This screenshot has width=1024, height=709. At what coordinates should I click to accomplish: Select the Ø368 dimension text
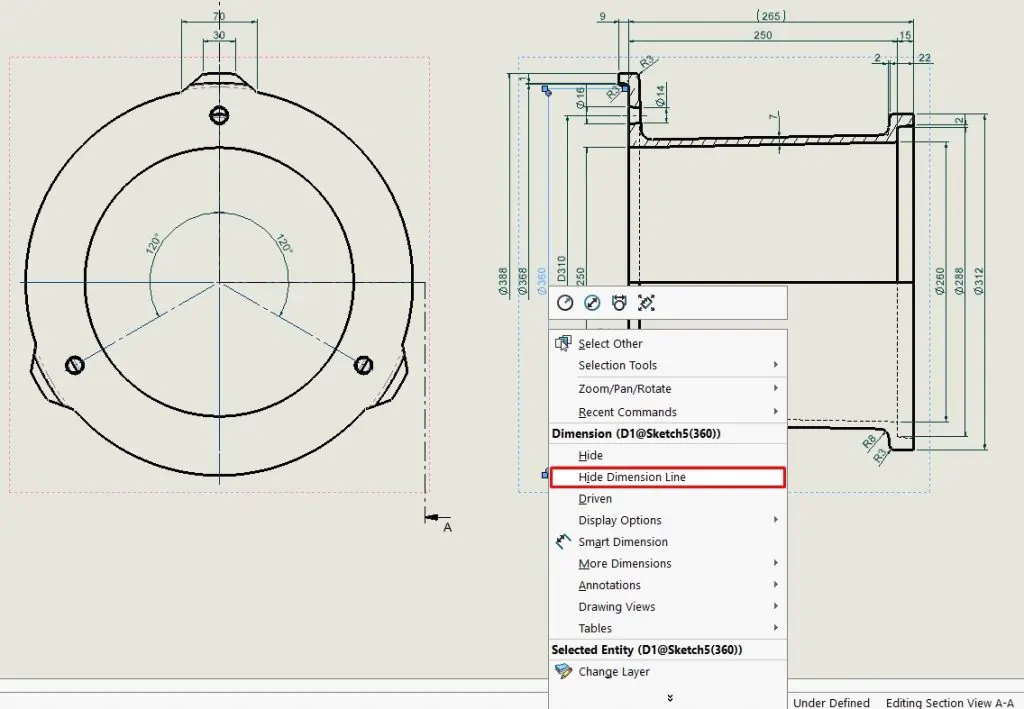(x=522, y=281)
